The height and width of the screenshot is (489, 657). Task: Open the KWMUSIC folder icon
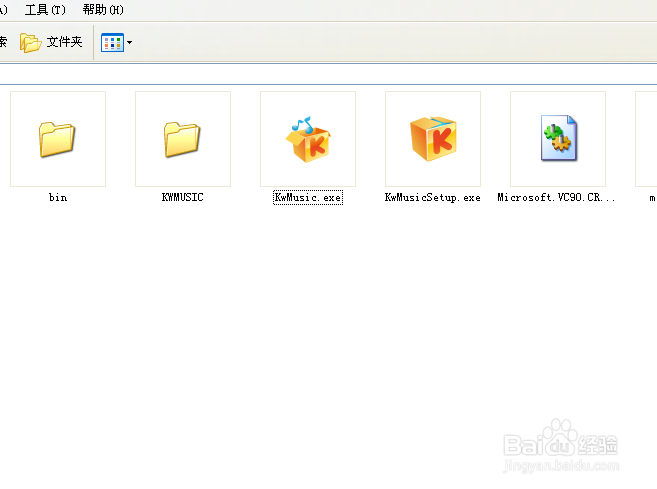pos(182,139)
